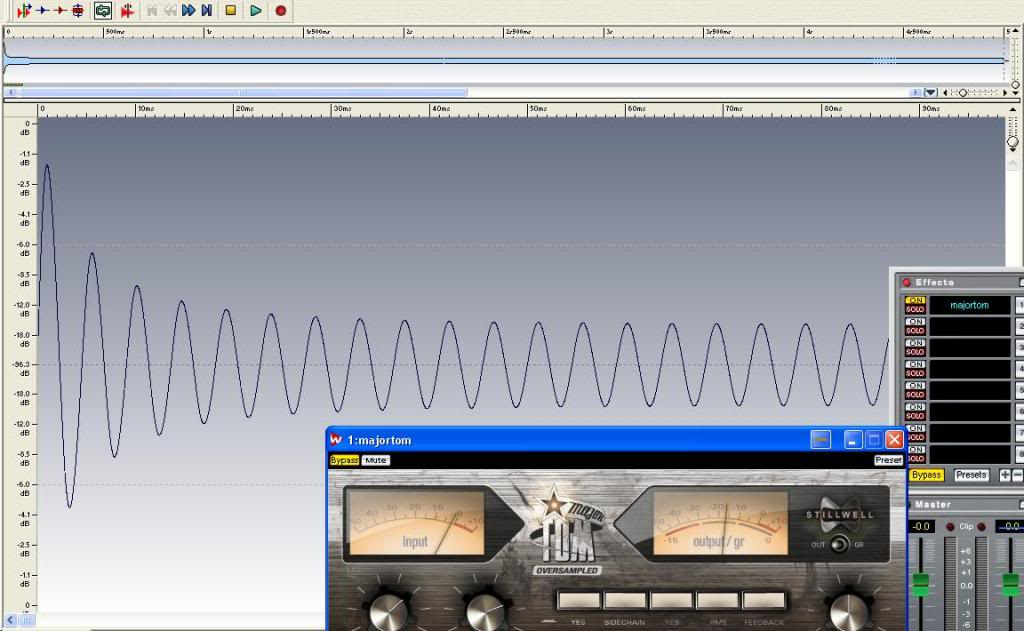Click the second majortom knob
This screenshot has height=631, width=1024.
click(485, 611)
